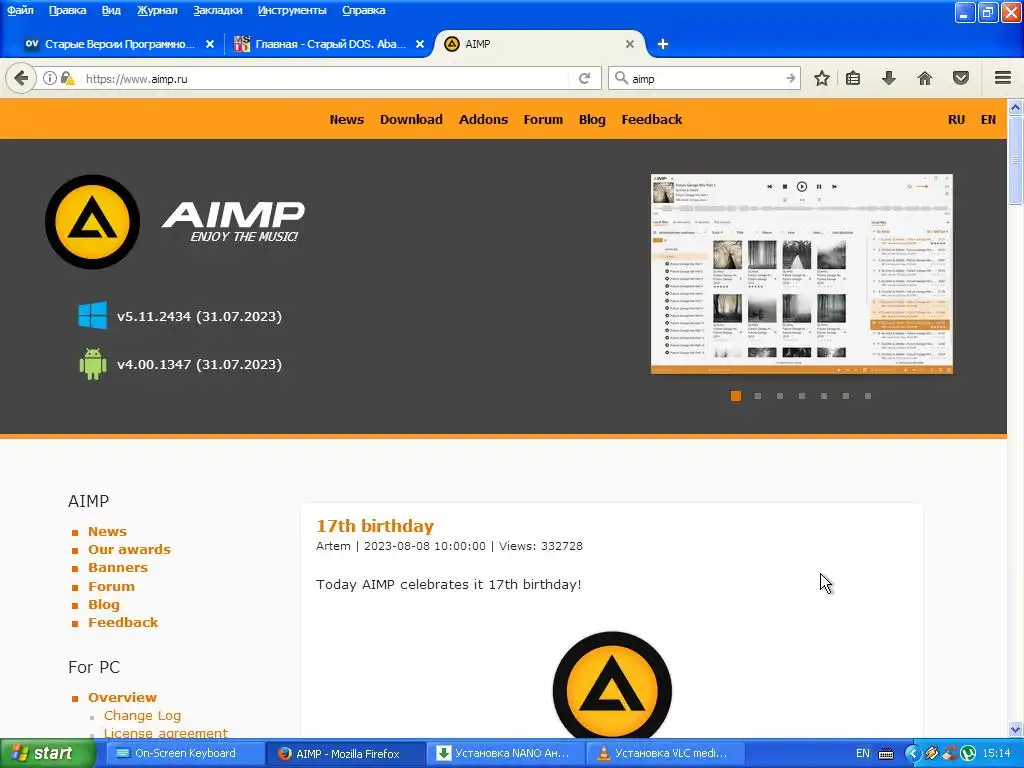The image size is (1024, 768).
Task: Reload the page with the refresh icon
Action: 584,78
